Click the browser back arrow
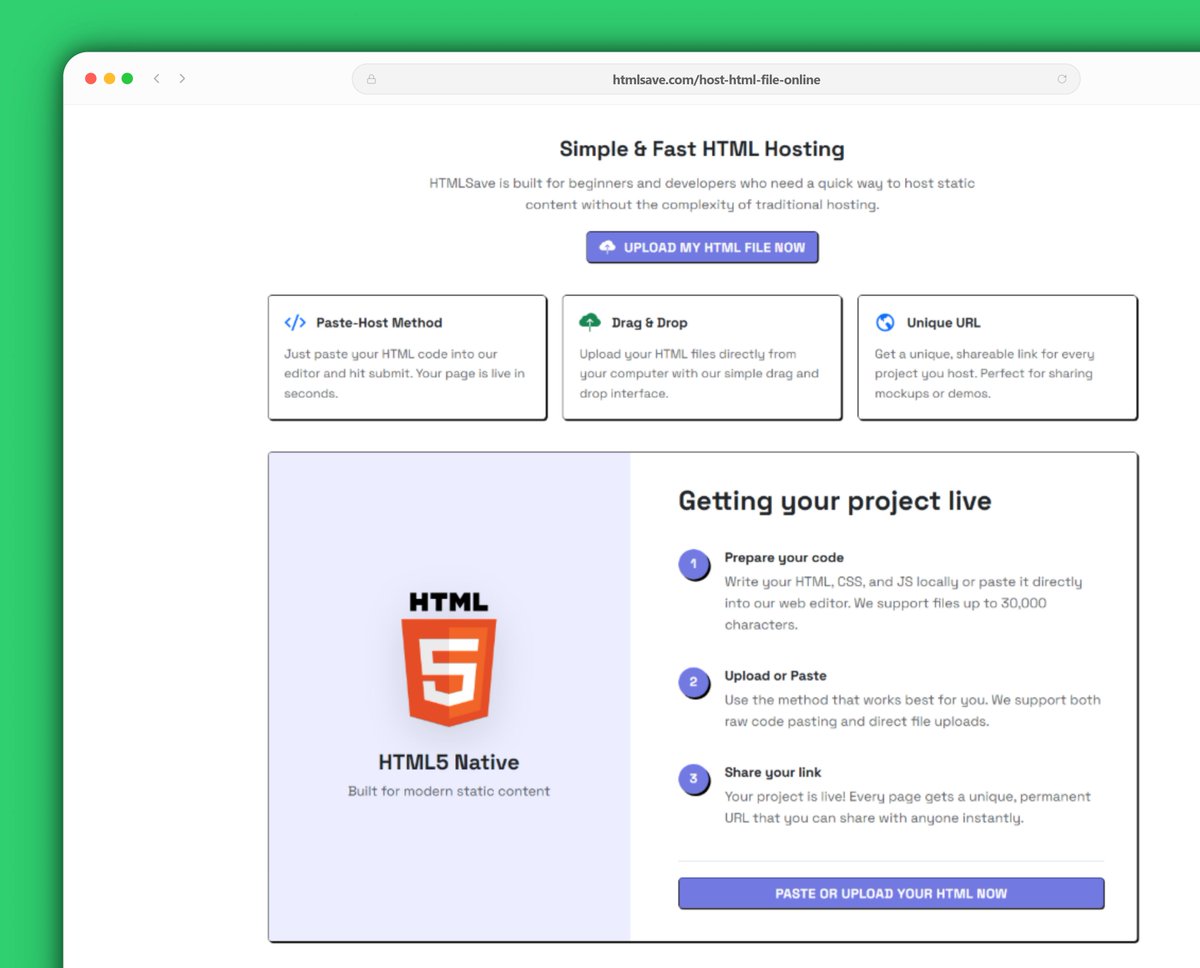1200x968 pixels. tap(157, 78)
